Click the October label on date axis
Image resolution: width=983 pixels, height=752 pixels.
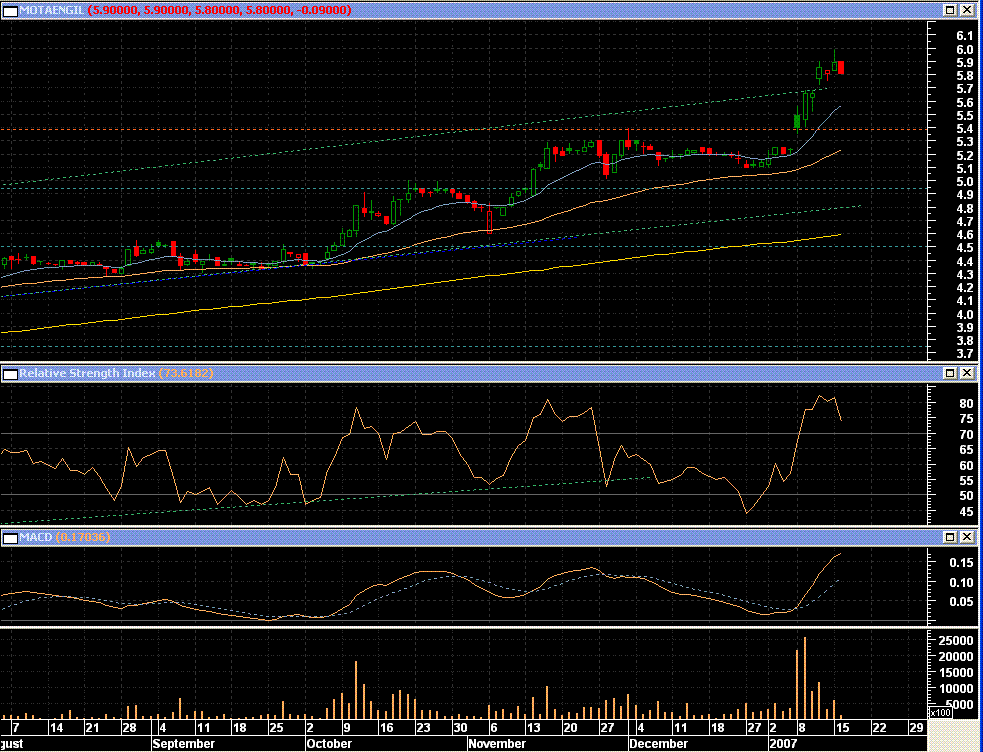329,744
